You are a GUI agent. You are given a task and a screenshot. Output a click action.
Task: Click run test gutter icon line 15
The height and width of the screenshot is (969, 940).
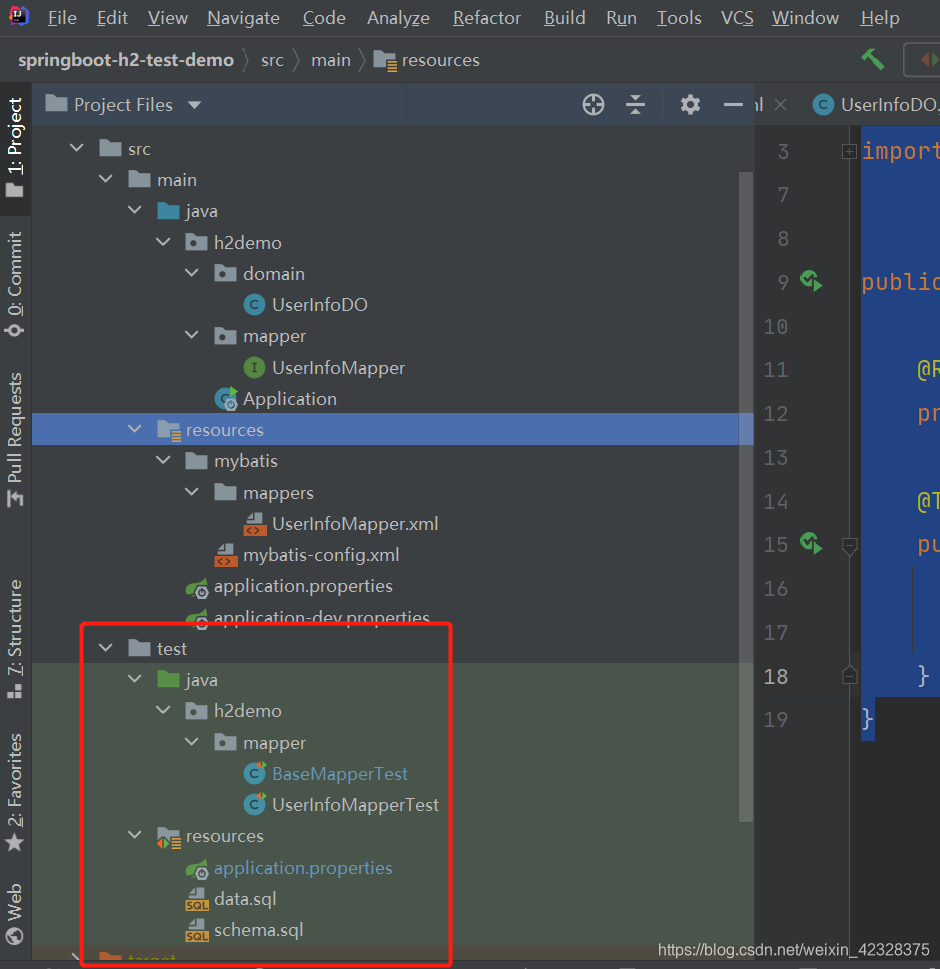(x=811, y=543)
